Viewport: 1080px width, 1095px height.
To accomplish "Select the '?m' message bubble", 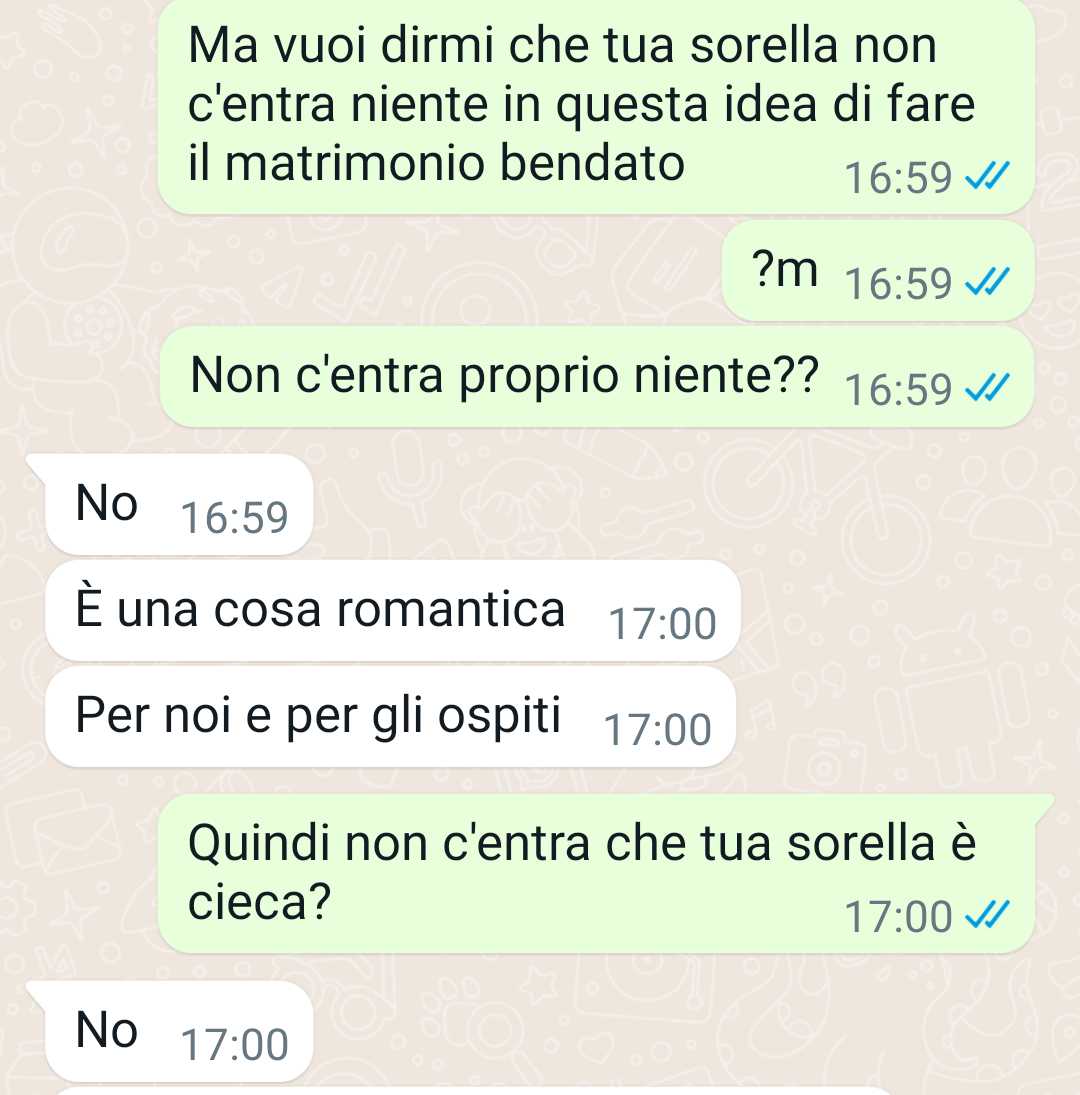I will 878,271.
